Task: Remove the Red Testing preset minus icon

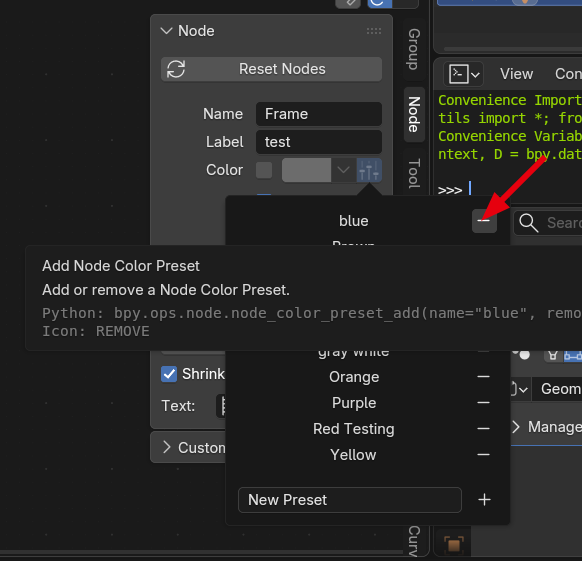Action: click(484, 429)
